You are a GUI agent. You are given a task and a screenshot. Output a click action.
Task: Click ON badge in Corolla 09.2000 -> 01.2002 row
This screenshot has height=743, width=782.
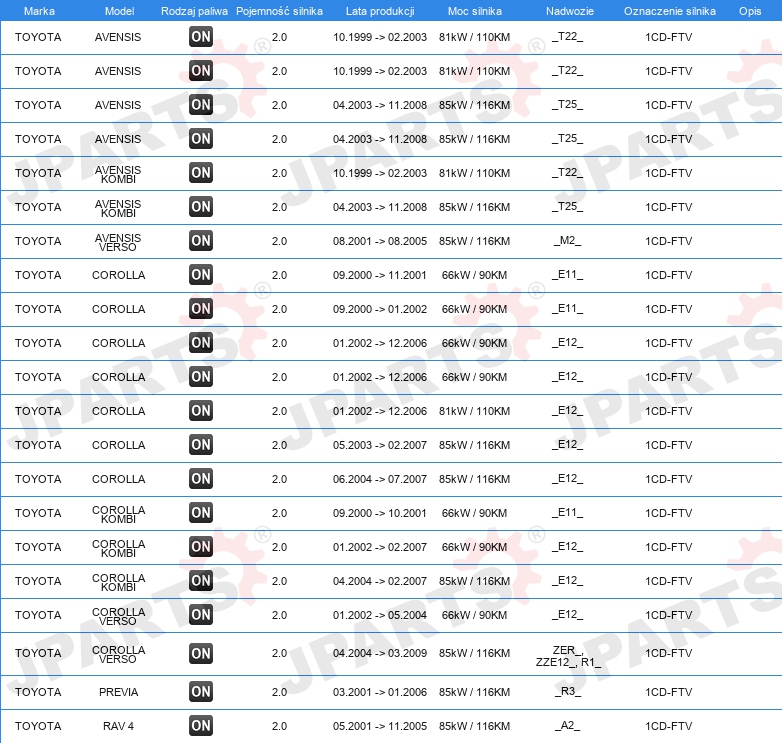coord(201,309)
